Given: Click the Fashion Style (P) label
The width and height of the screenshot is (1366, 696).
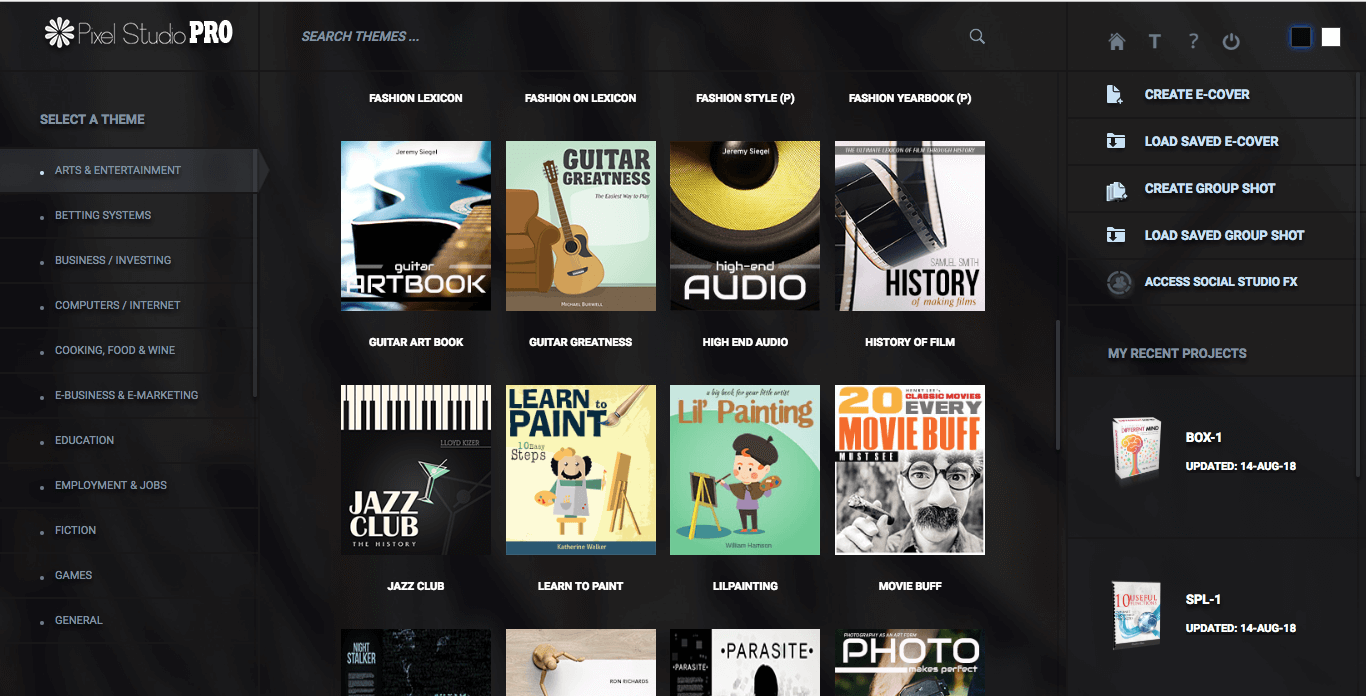Looking at the screenshot, I should pyautogui.click(x=745, y=98).
